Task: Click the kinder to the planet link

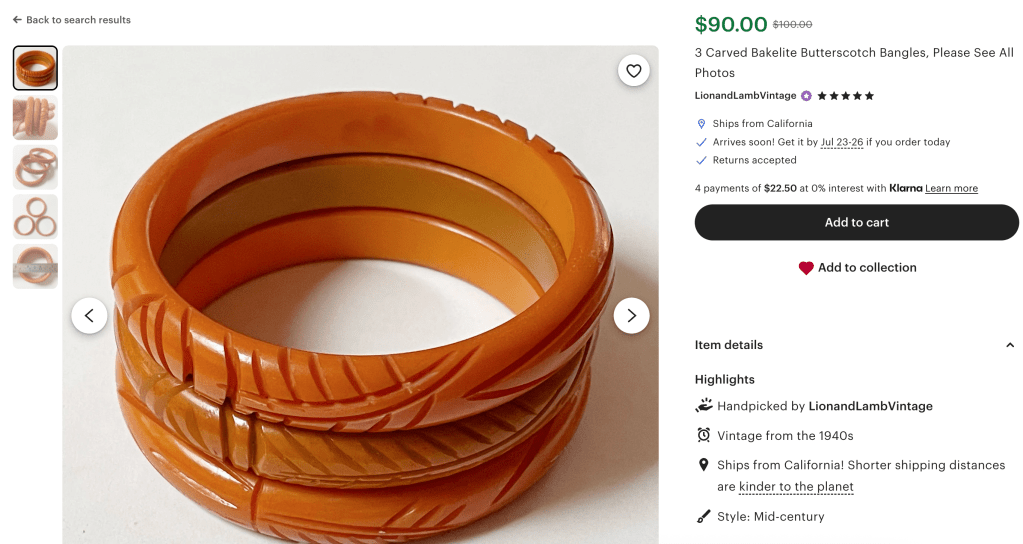Action: point(796,487)
